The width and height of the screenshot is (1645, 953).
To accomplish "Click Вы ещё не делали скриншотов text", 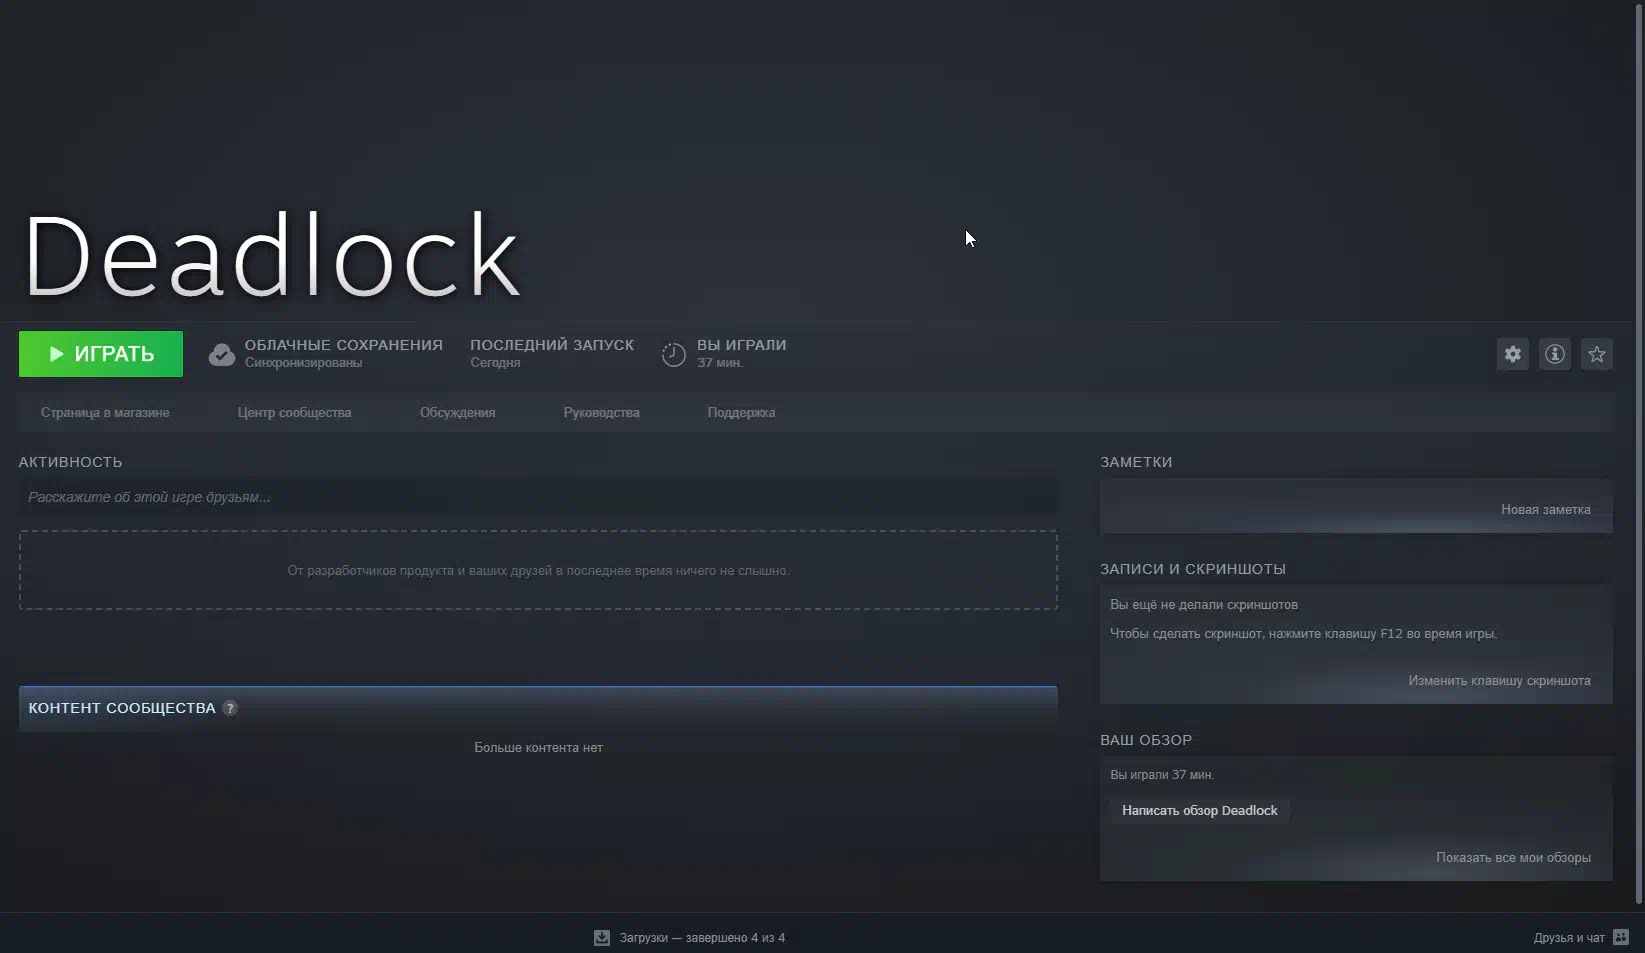I will (1204, 604).
